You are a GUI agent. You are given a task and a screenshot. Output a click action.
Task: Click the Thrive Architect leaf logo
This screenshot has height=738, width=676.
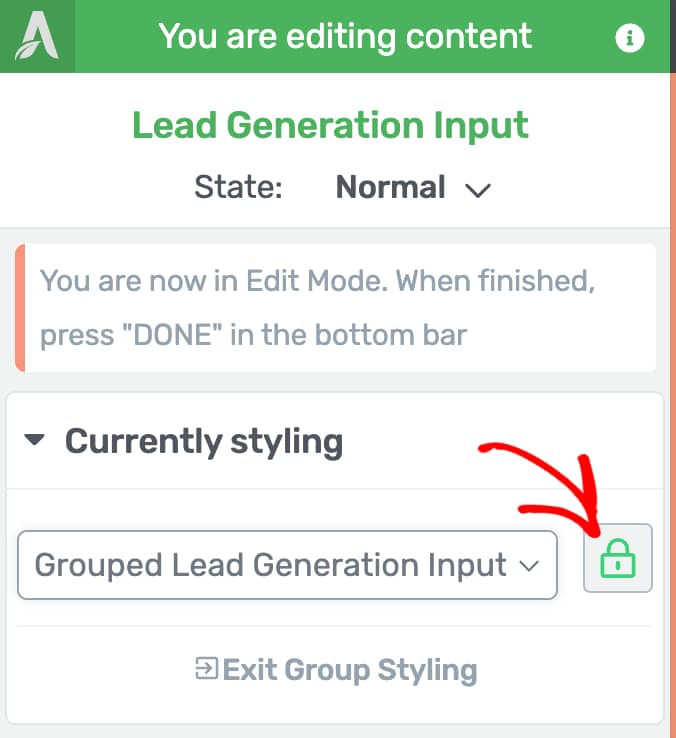[x=37, y=36]
